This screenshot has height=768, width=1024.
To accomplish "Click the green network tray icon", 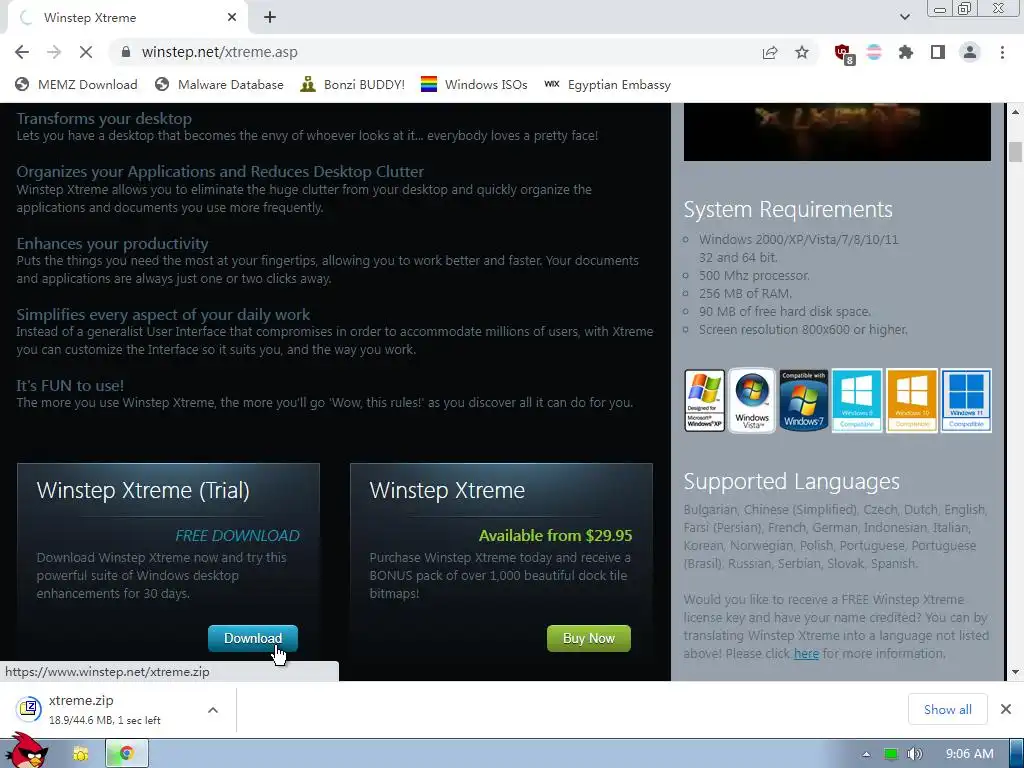I will click(x=890, y=754).
